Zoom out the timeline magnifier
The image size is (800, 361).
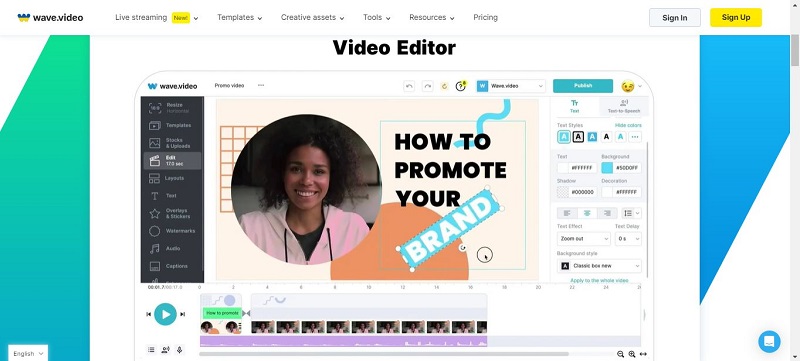tap(620, 354)
